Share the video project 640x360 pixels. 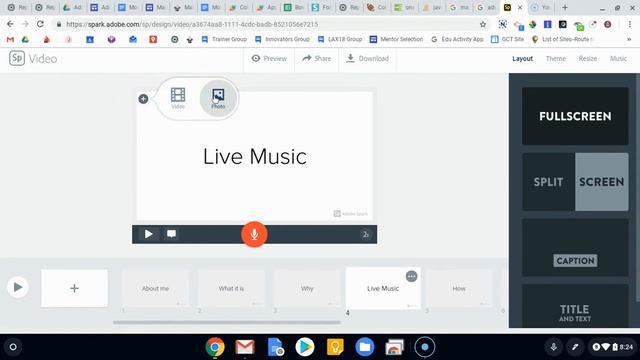click(316, 58)
